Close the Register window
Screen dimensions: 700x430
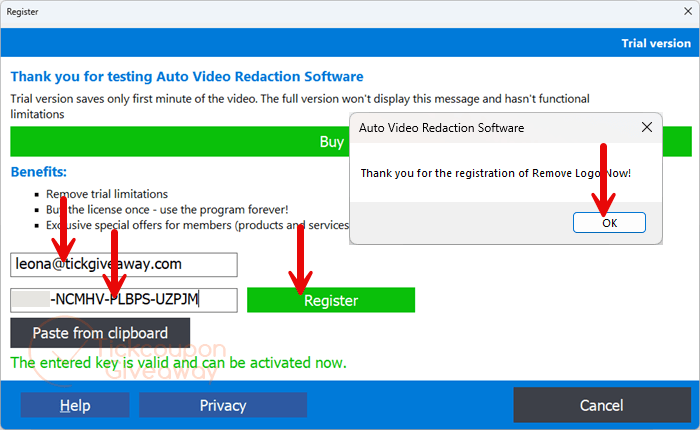click(x=688, y=11)
